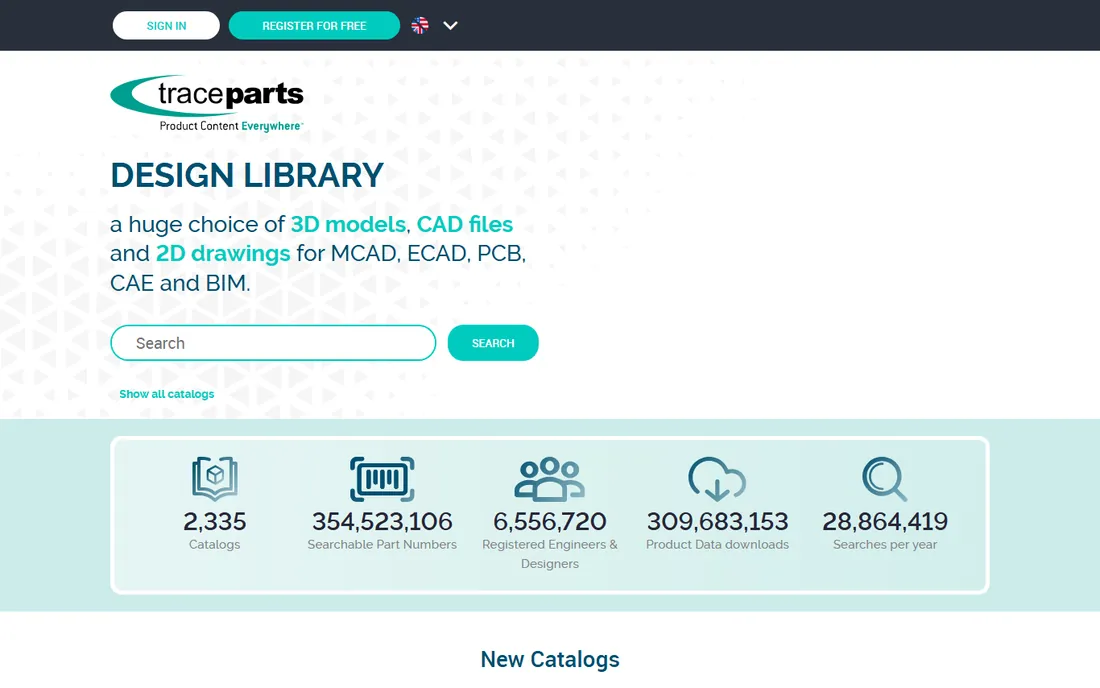The image size is (1100, 688).
Task: Click the 309,683,153 downloads value
Action: 718,521
